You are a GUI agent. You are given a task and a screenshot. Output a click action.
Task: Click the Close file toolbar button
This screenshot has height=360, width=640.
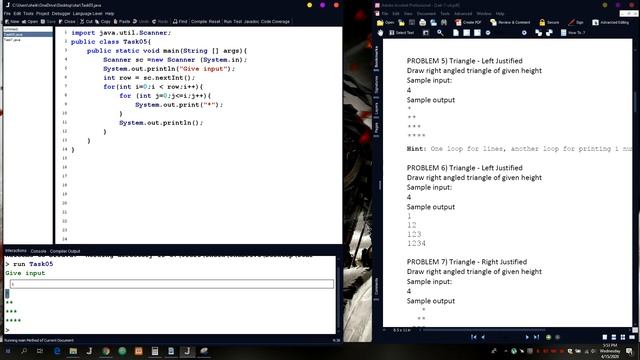tap(67, 22)
